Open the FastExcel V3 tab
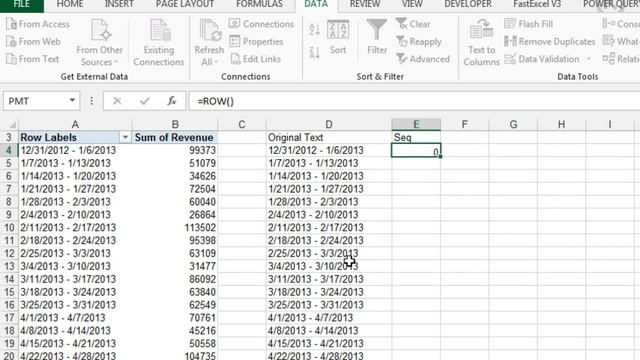Screen dimensions: 640x360 (537, 4)
